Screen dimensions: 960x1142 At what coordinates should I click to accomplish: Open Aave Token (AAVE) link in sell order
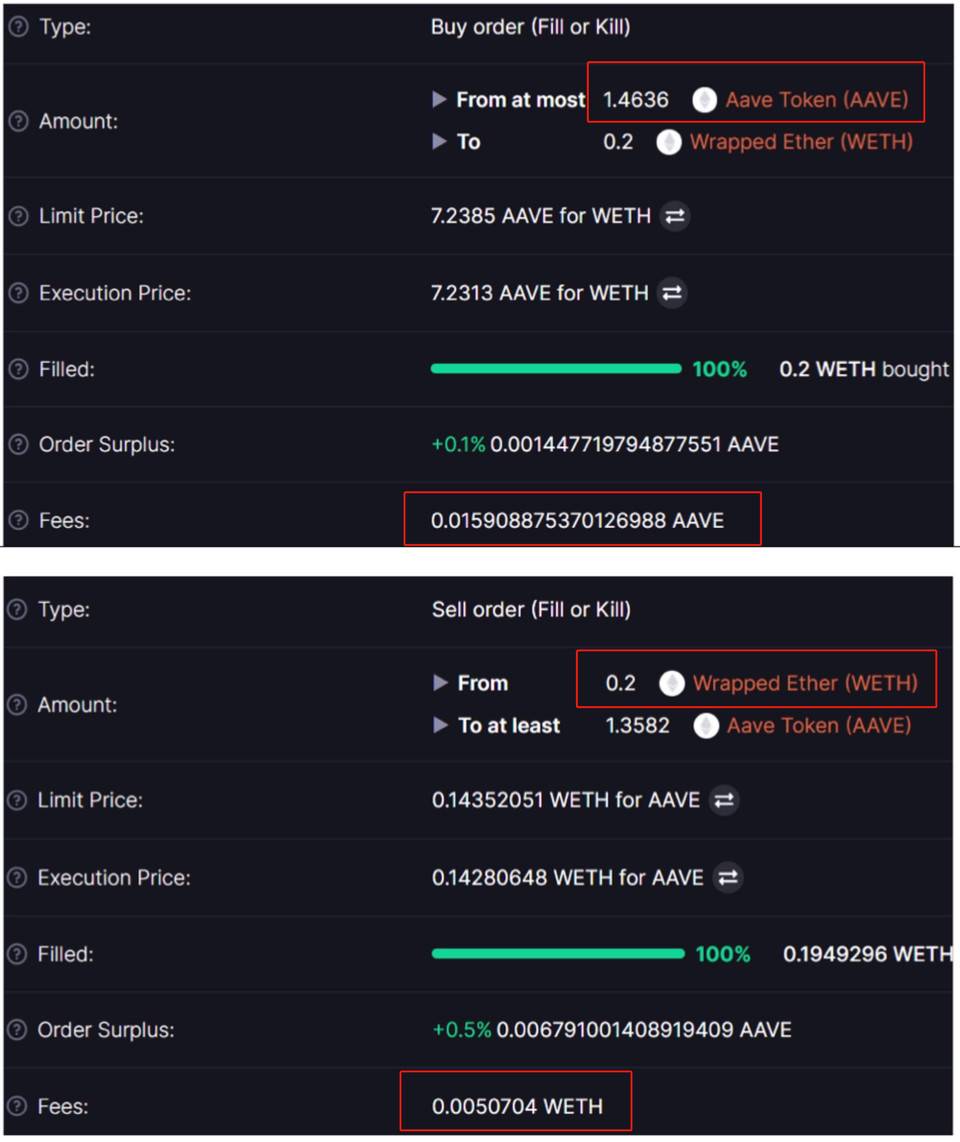(x=819, y=726)
